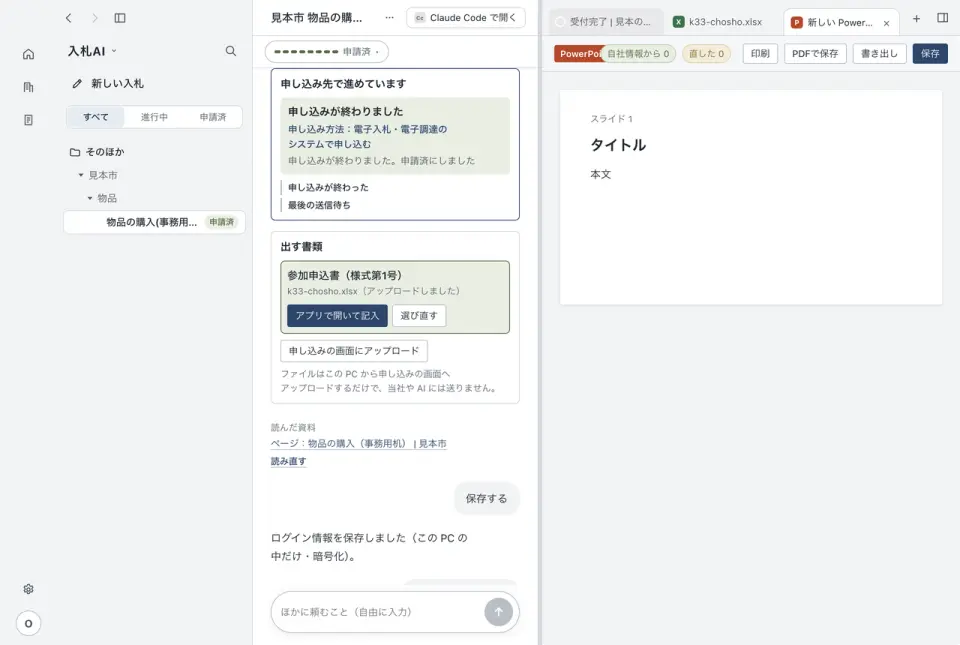Screen dimensions: 960x645
Task: Click the 書き出し button
Action: [x=879, y=54]
